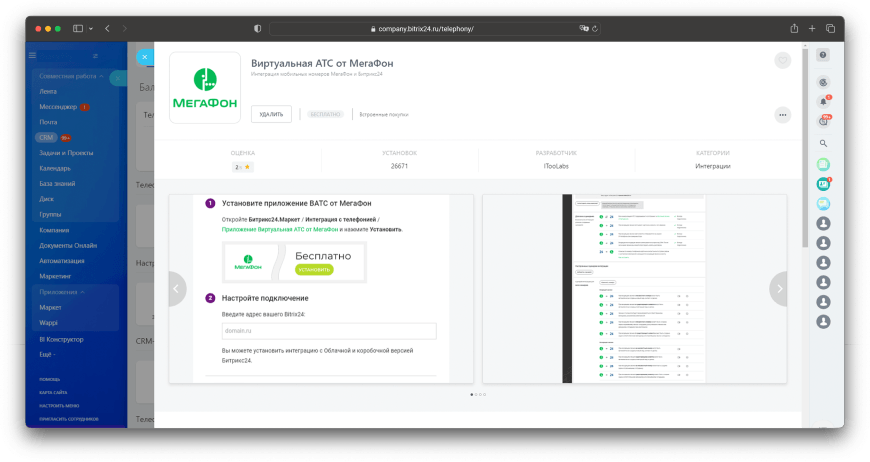
Task: Open last gray user avatar
Action: pyautogui.click(x=823, y=322)
